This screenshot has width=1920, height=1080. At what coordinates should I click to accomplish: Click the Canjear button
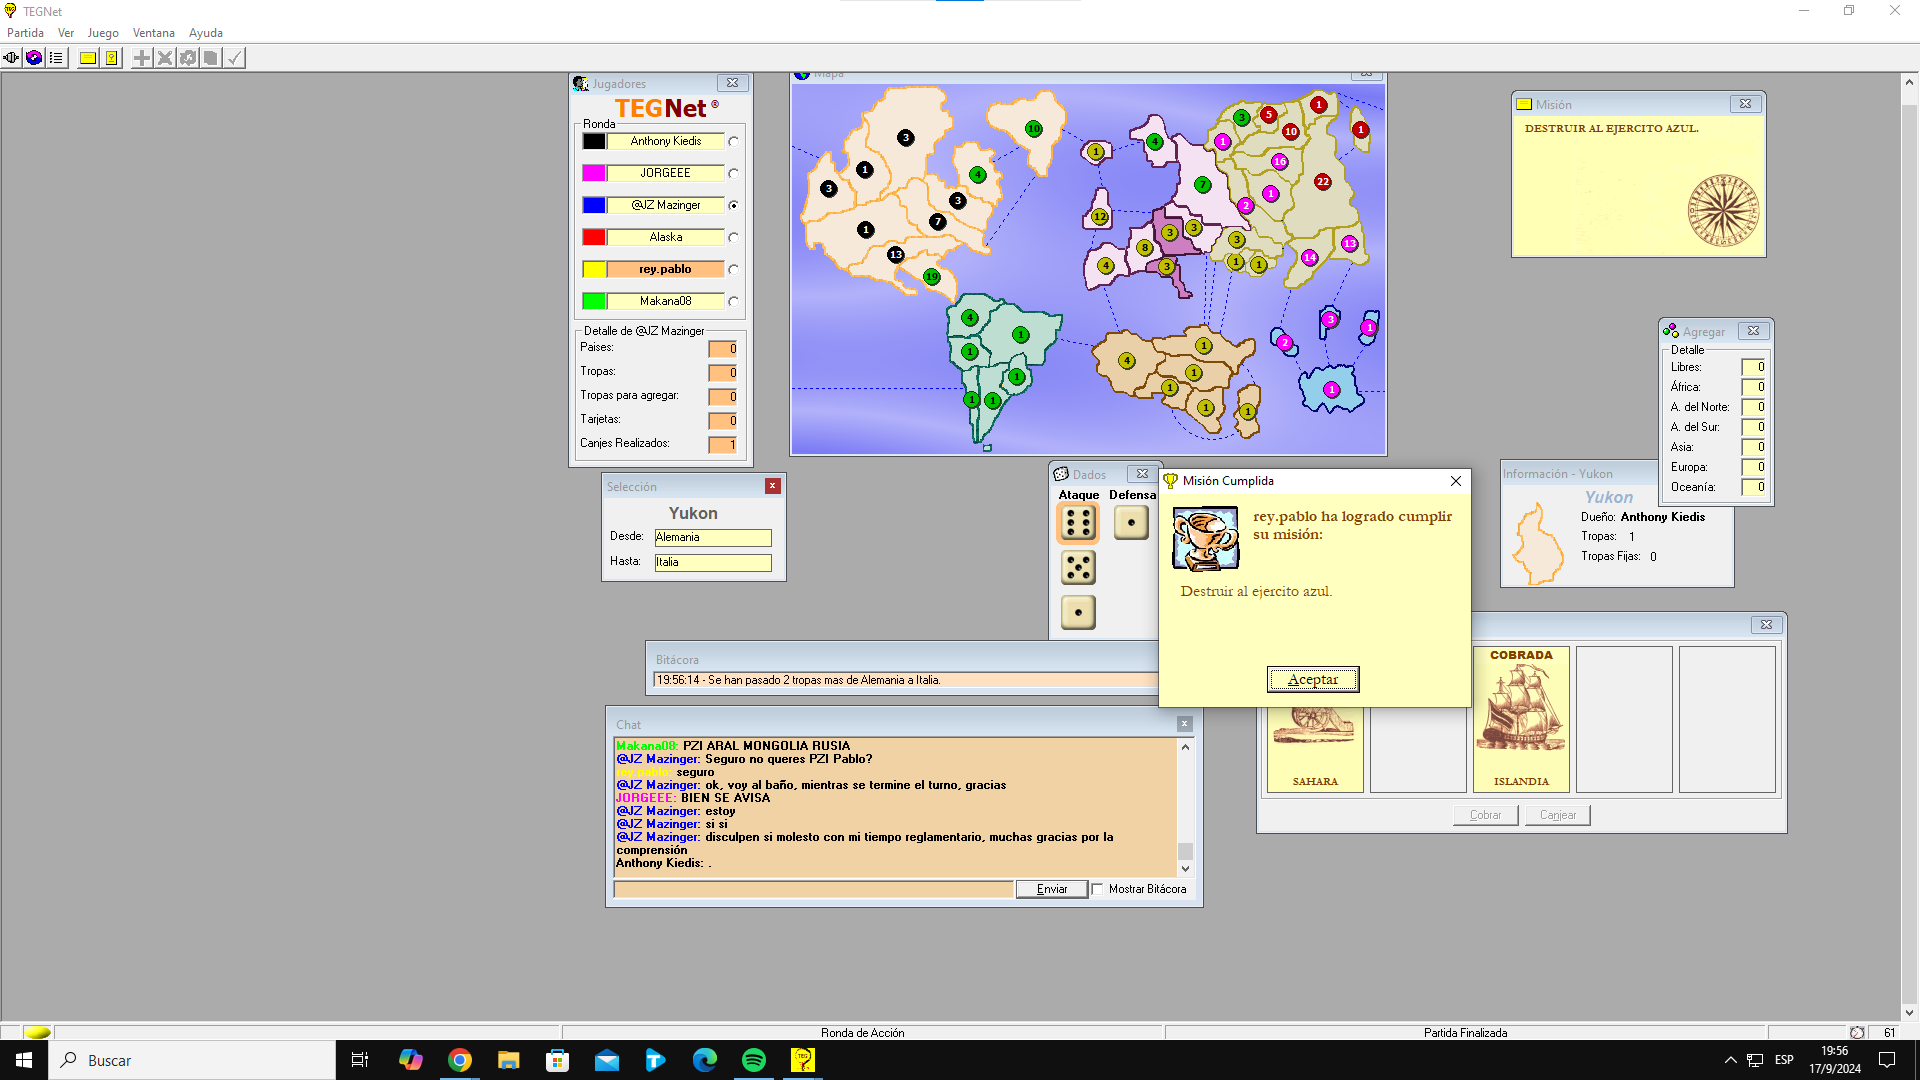pyautogui.click(x=1557, y=815)
